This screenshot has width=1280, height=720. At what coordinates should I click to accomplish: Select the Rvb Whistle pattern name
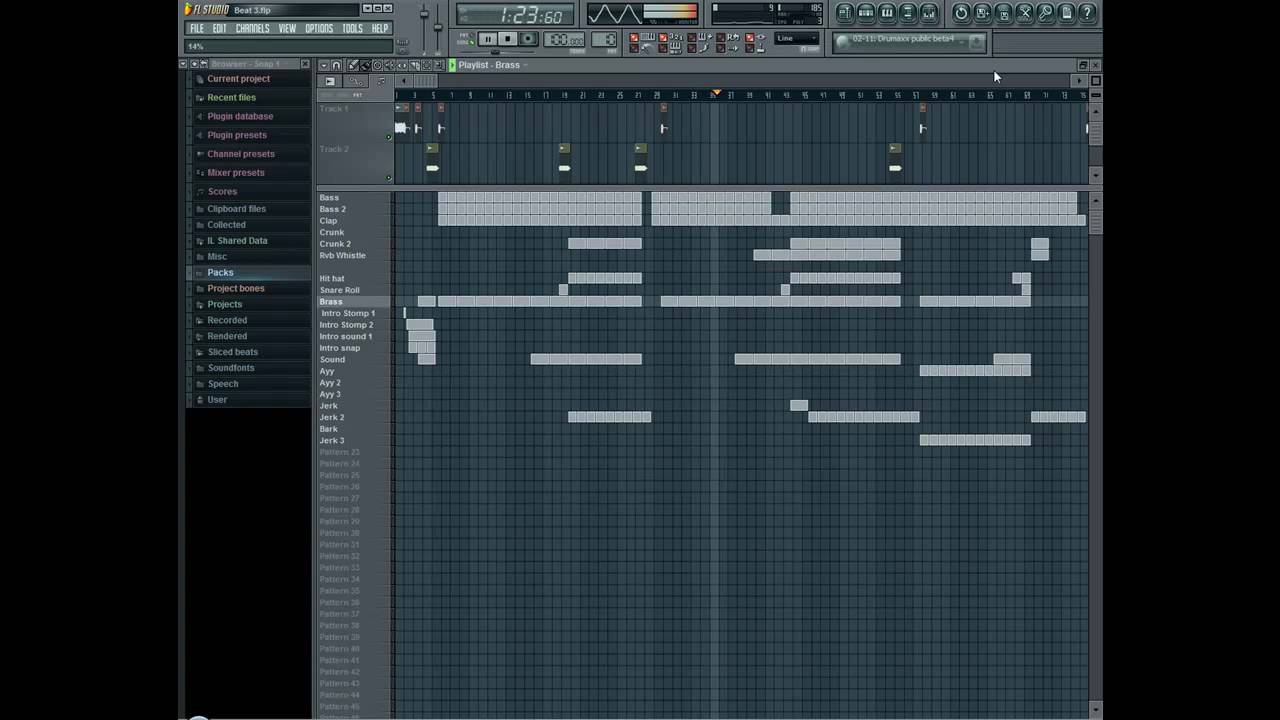click(x=342, y=256)
